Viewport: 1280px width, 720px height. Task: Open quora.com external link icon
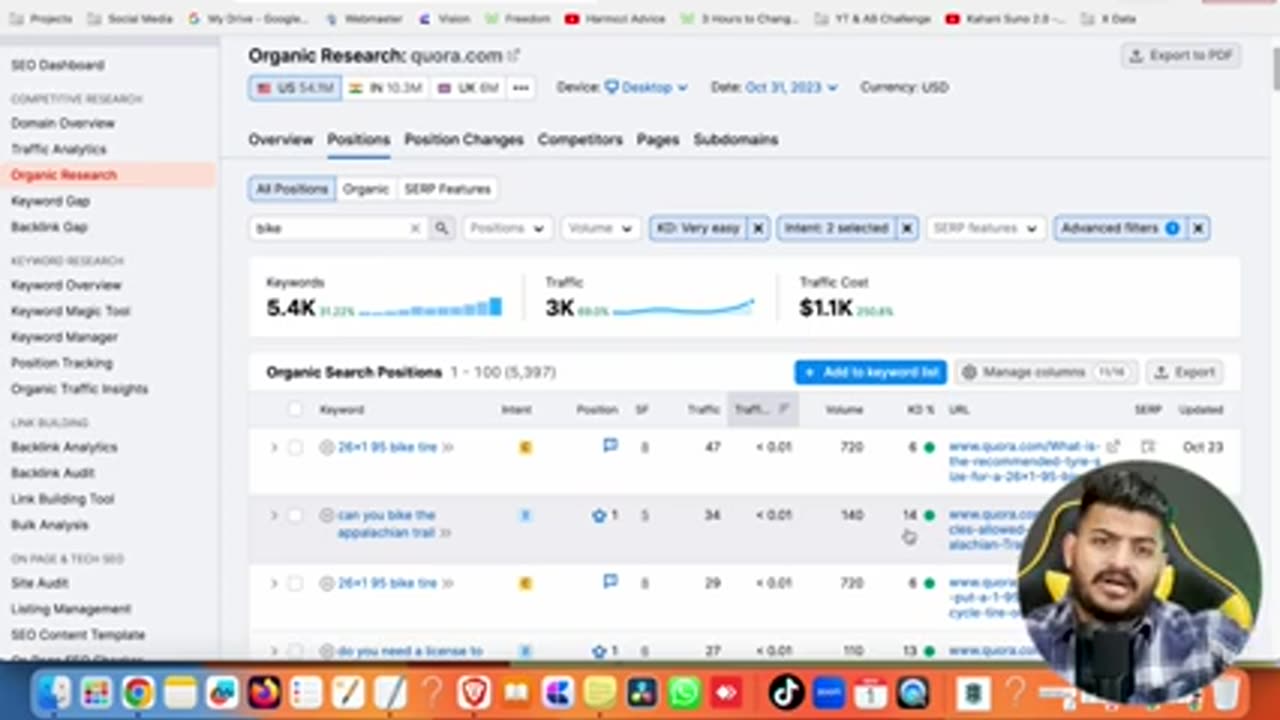[x=514, y=56]
